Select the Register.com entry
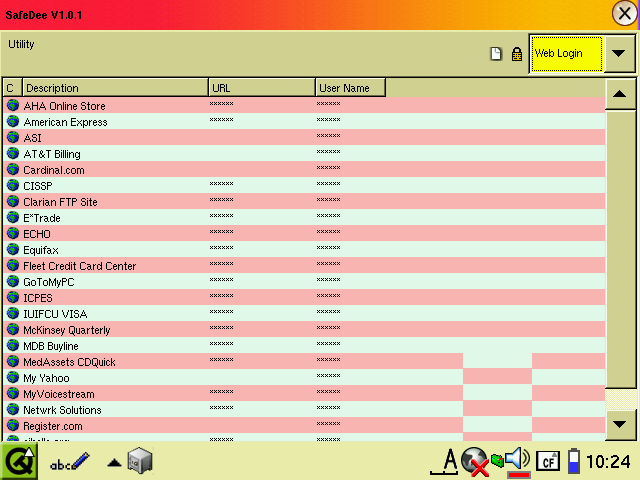Screen dimensions: 640x480 click(x=304, y=425)
